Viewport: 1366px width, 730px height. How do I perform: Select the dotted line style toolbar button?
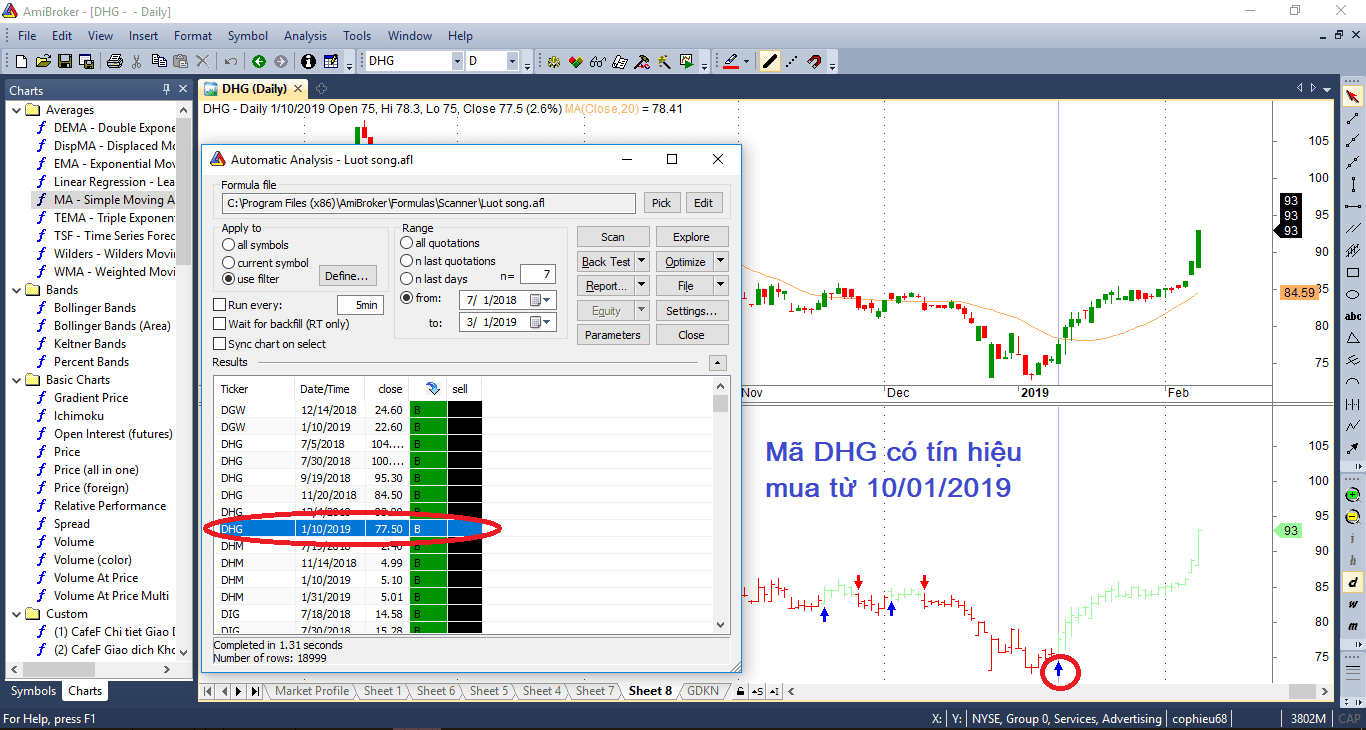point(792,61)
